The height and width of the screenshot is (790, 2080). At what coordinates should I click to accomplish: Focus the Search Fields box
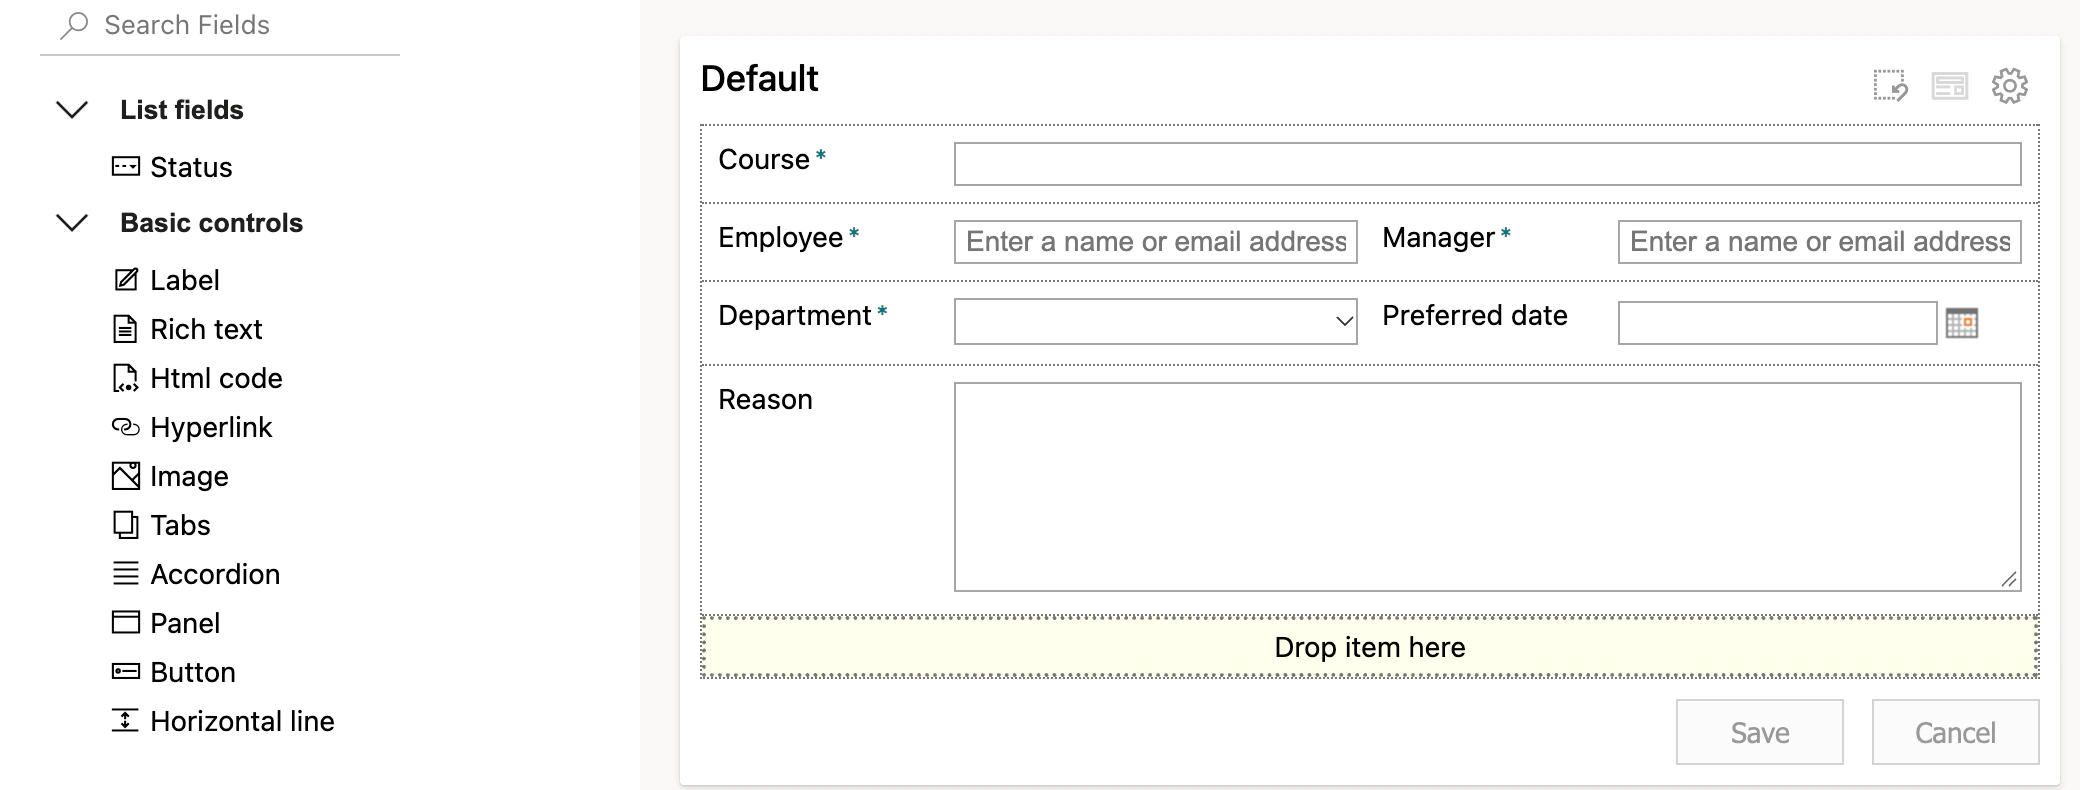pyautogui.click(x=220, y=26)
